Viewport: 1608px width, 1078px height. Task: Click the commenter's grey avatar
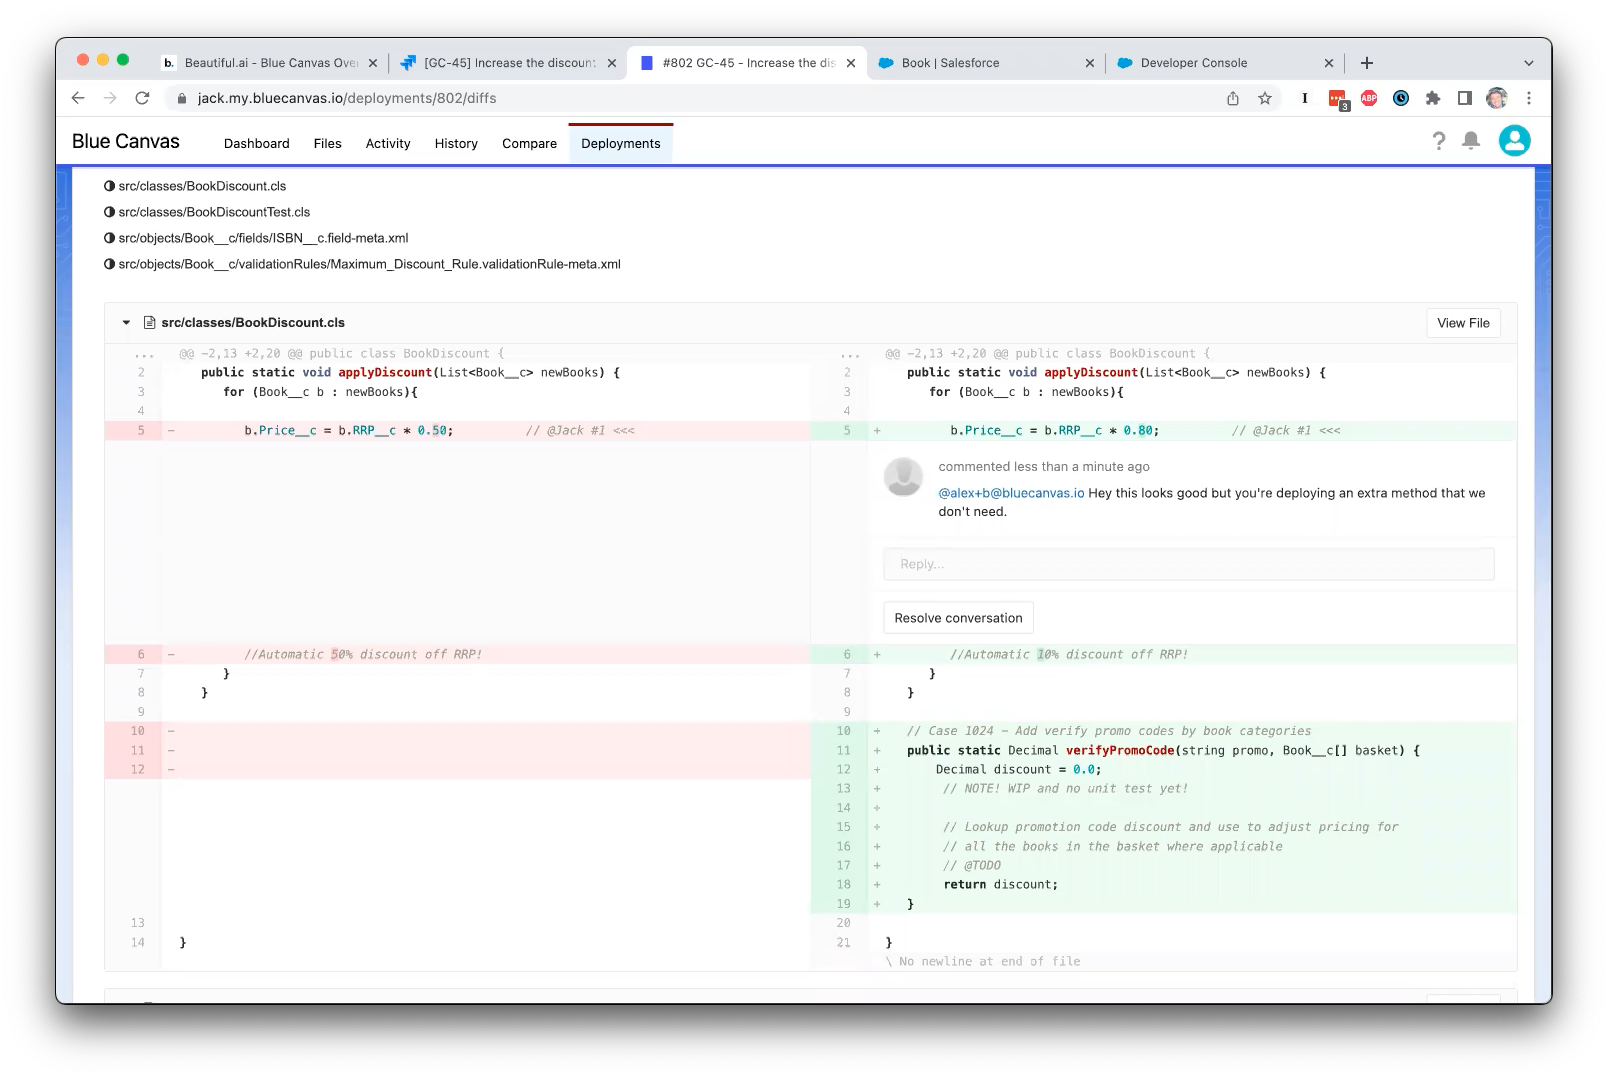(903, 477)
